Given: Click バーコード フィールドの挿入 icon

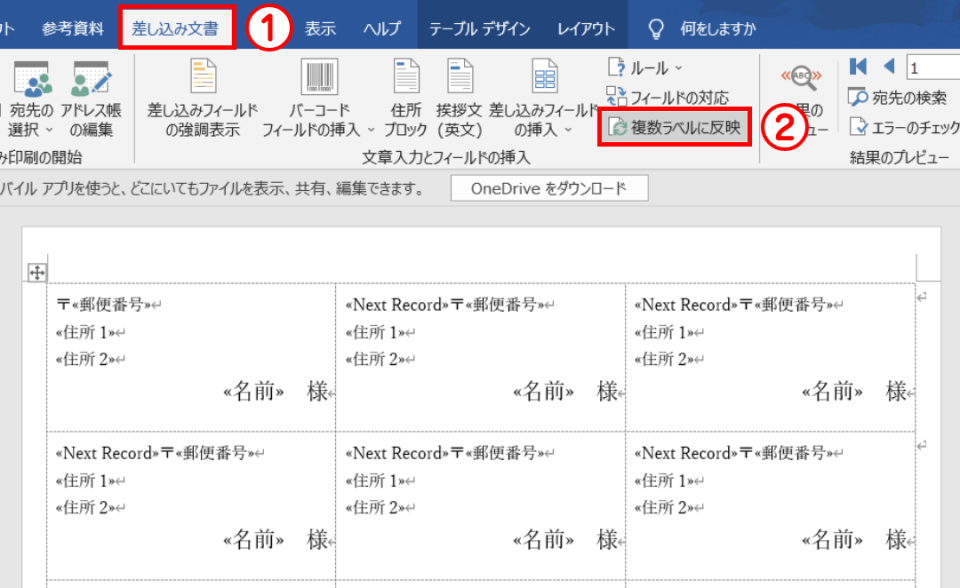Looking at the screenshot, I should pyautogui.click(x=320, y=77).
